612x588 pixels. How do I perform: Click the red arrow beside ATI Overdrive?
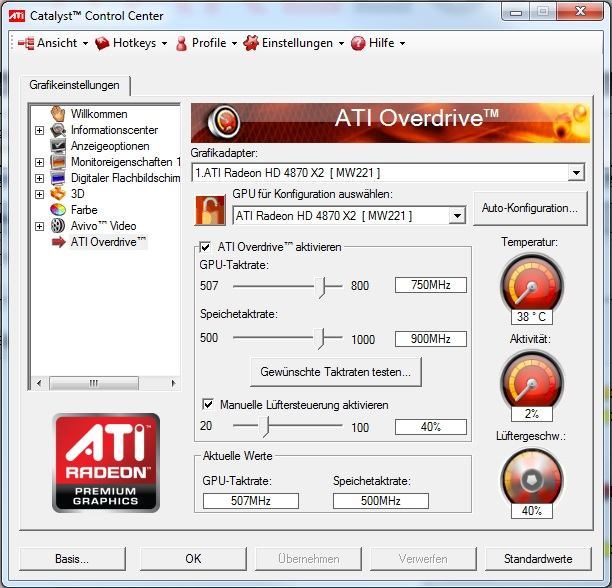tap(59, 242)
